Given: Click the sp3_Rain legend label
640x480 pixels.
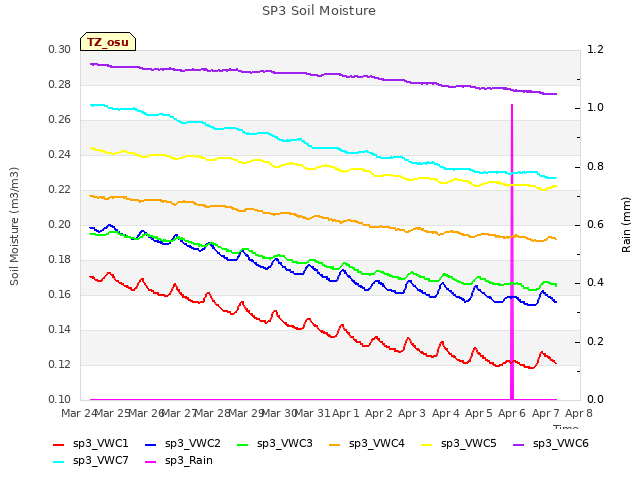Looking at the screenshot, I should [x=189, y=460].
